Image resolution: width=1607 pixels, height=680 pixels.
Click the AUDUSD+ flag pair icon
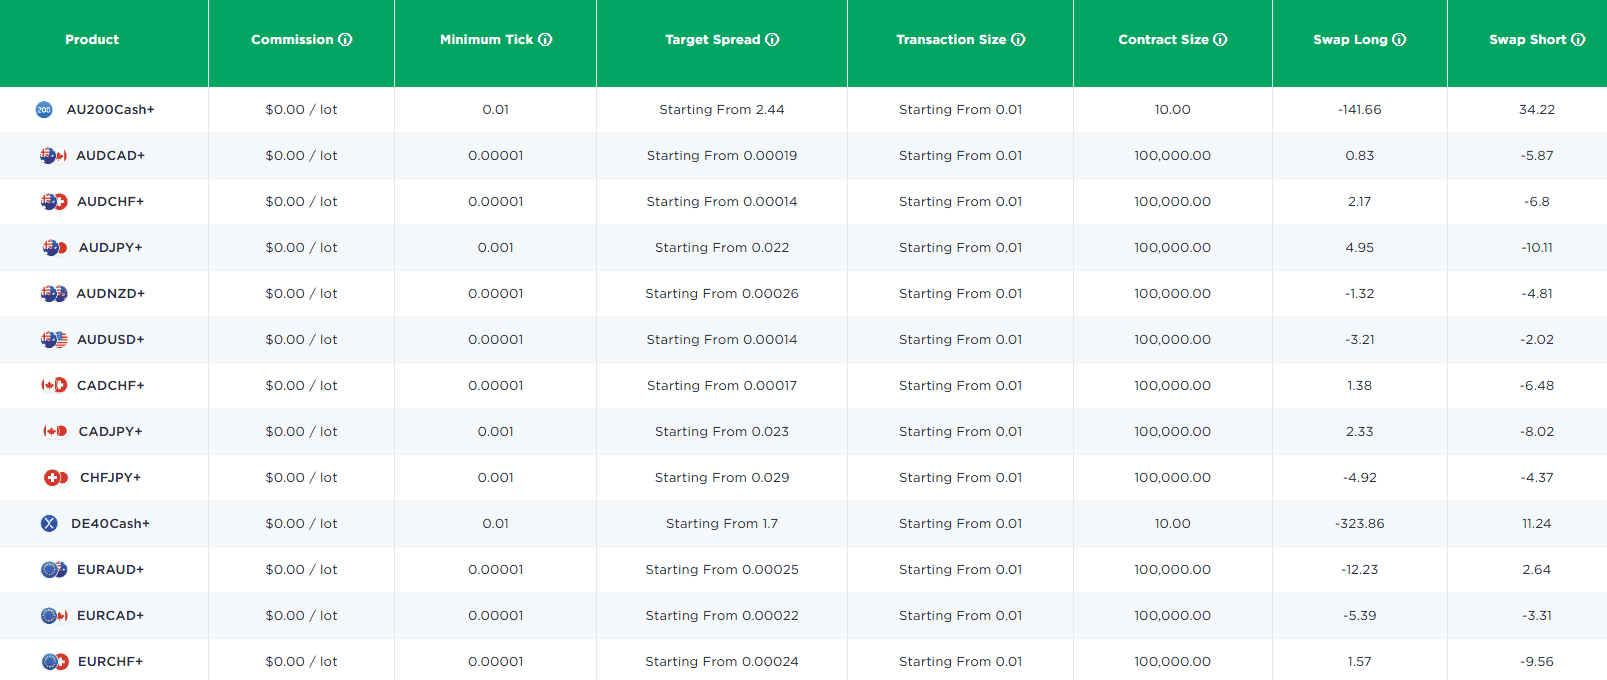click(x=54, y=340)
